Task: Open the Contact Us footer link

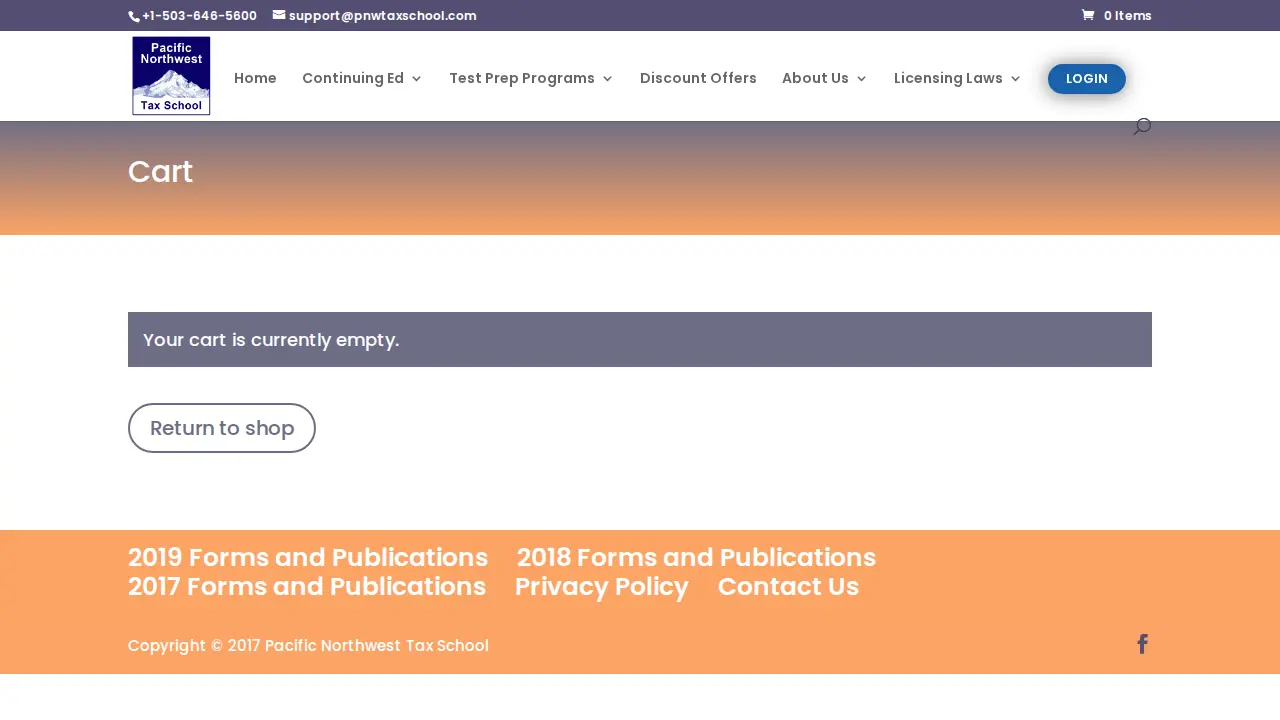Action: click(788, 586)
